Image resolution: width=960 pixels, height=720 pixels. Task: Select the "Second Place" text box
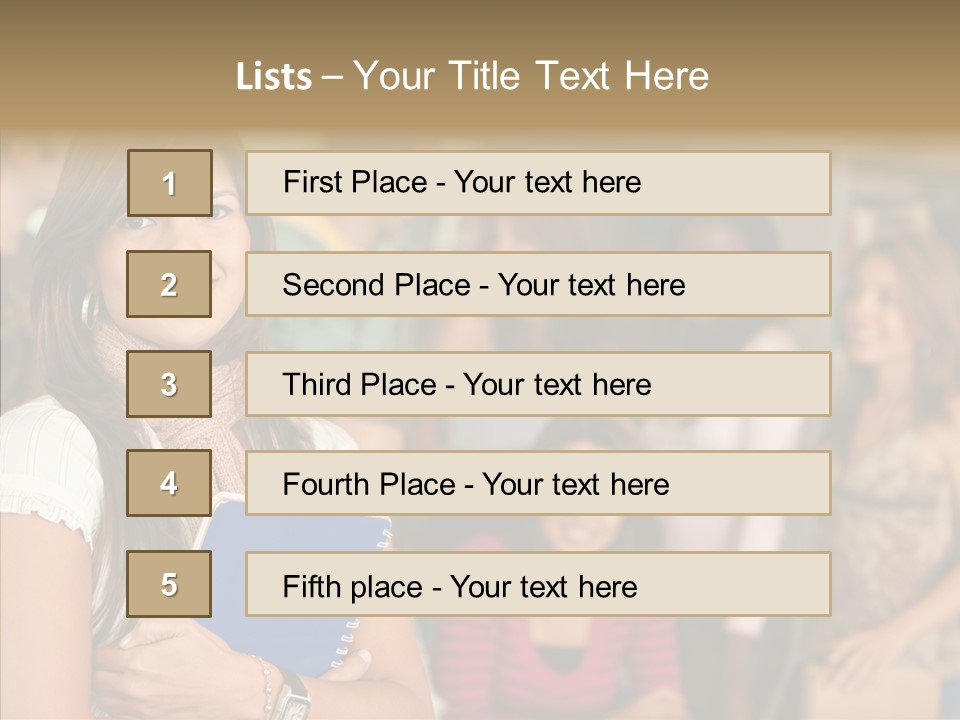click(x=538, y=284)
